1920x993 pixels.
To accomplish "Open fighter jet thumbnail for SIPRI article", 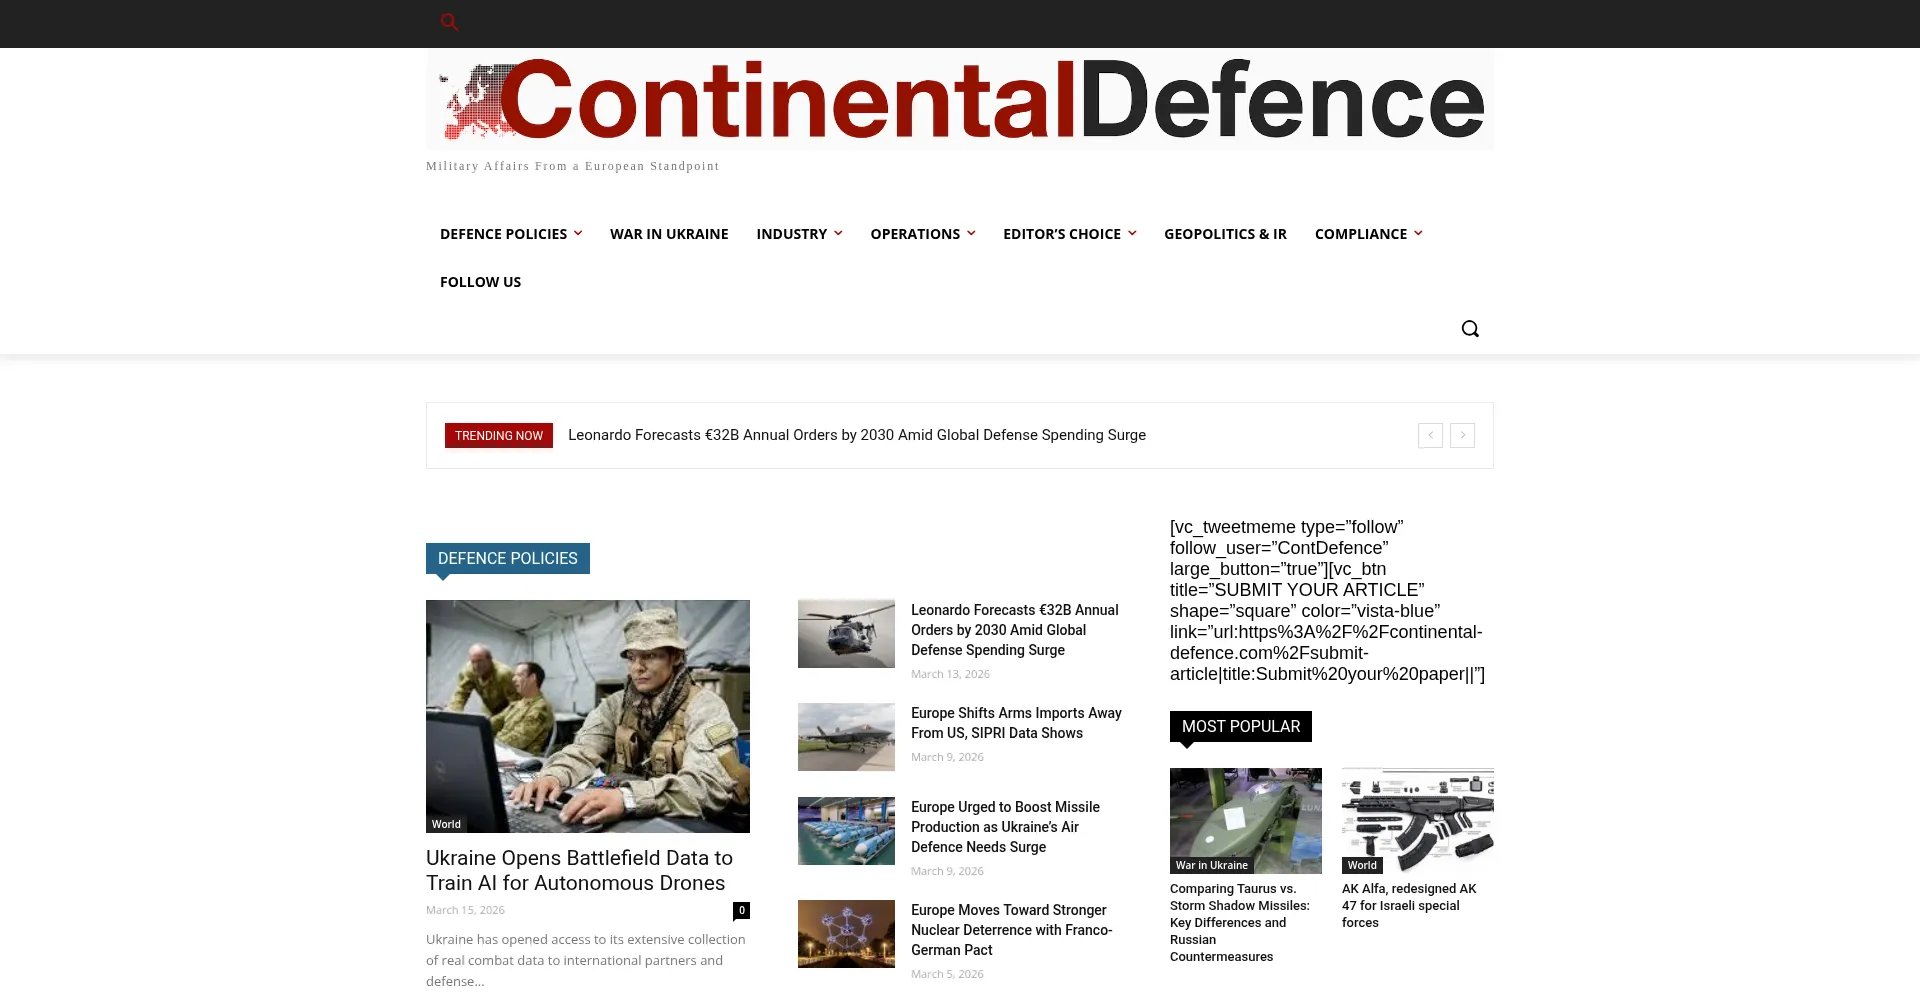I will pyautogui.click(x=846, y=737).
